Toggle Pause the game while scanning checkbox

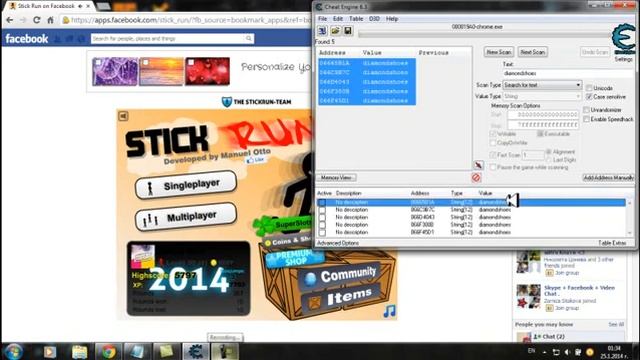pyautogui.click(x=493, y=167)
